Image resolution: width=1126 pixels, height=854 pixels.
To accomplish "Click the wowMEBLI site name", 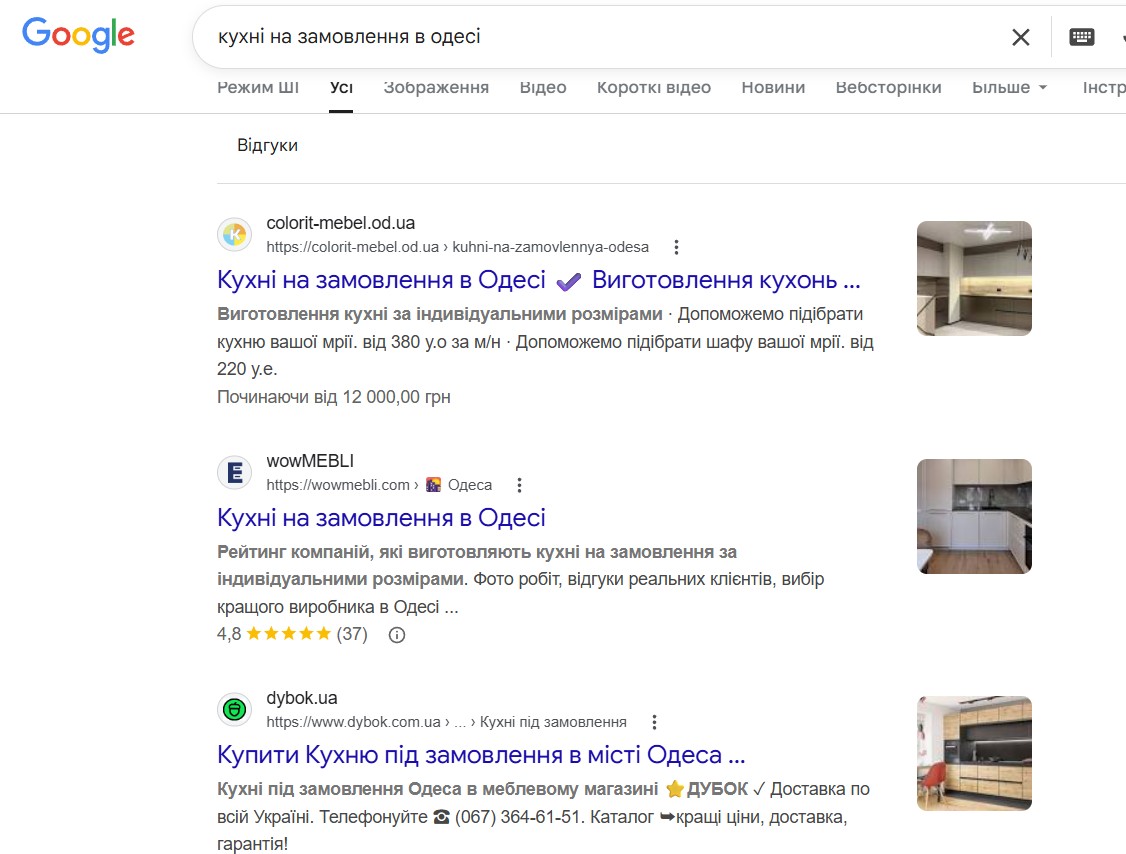I will point(310,460).
